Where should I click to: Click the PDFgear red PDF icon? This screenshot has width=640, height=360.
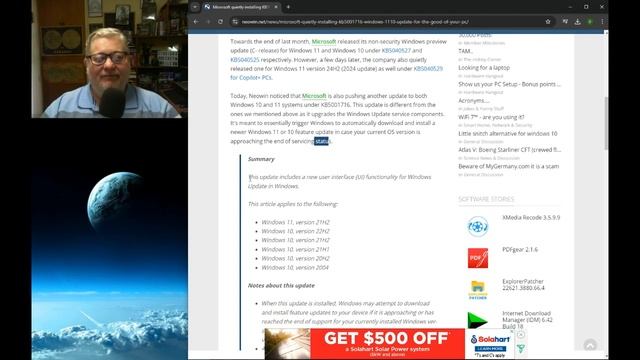478,258
